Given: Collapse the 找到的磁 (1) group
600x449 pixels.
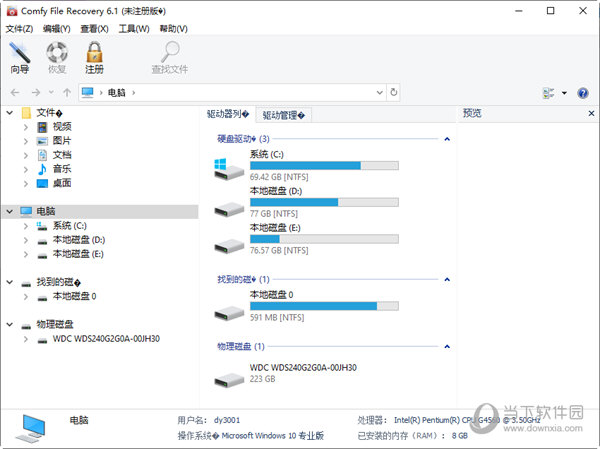Looking at the screenshot, I should pos(447,279).
